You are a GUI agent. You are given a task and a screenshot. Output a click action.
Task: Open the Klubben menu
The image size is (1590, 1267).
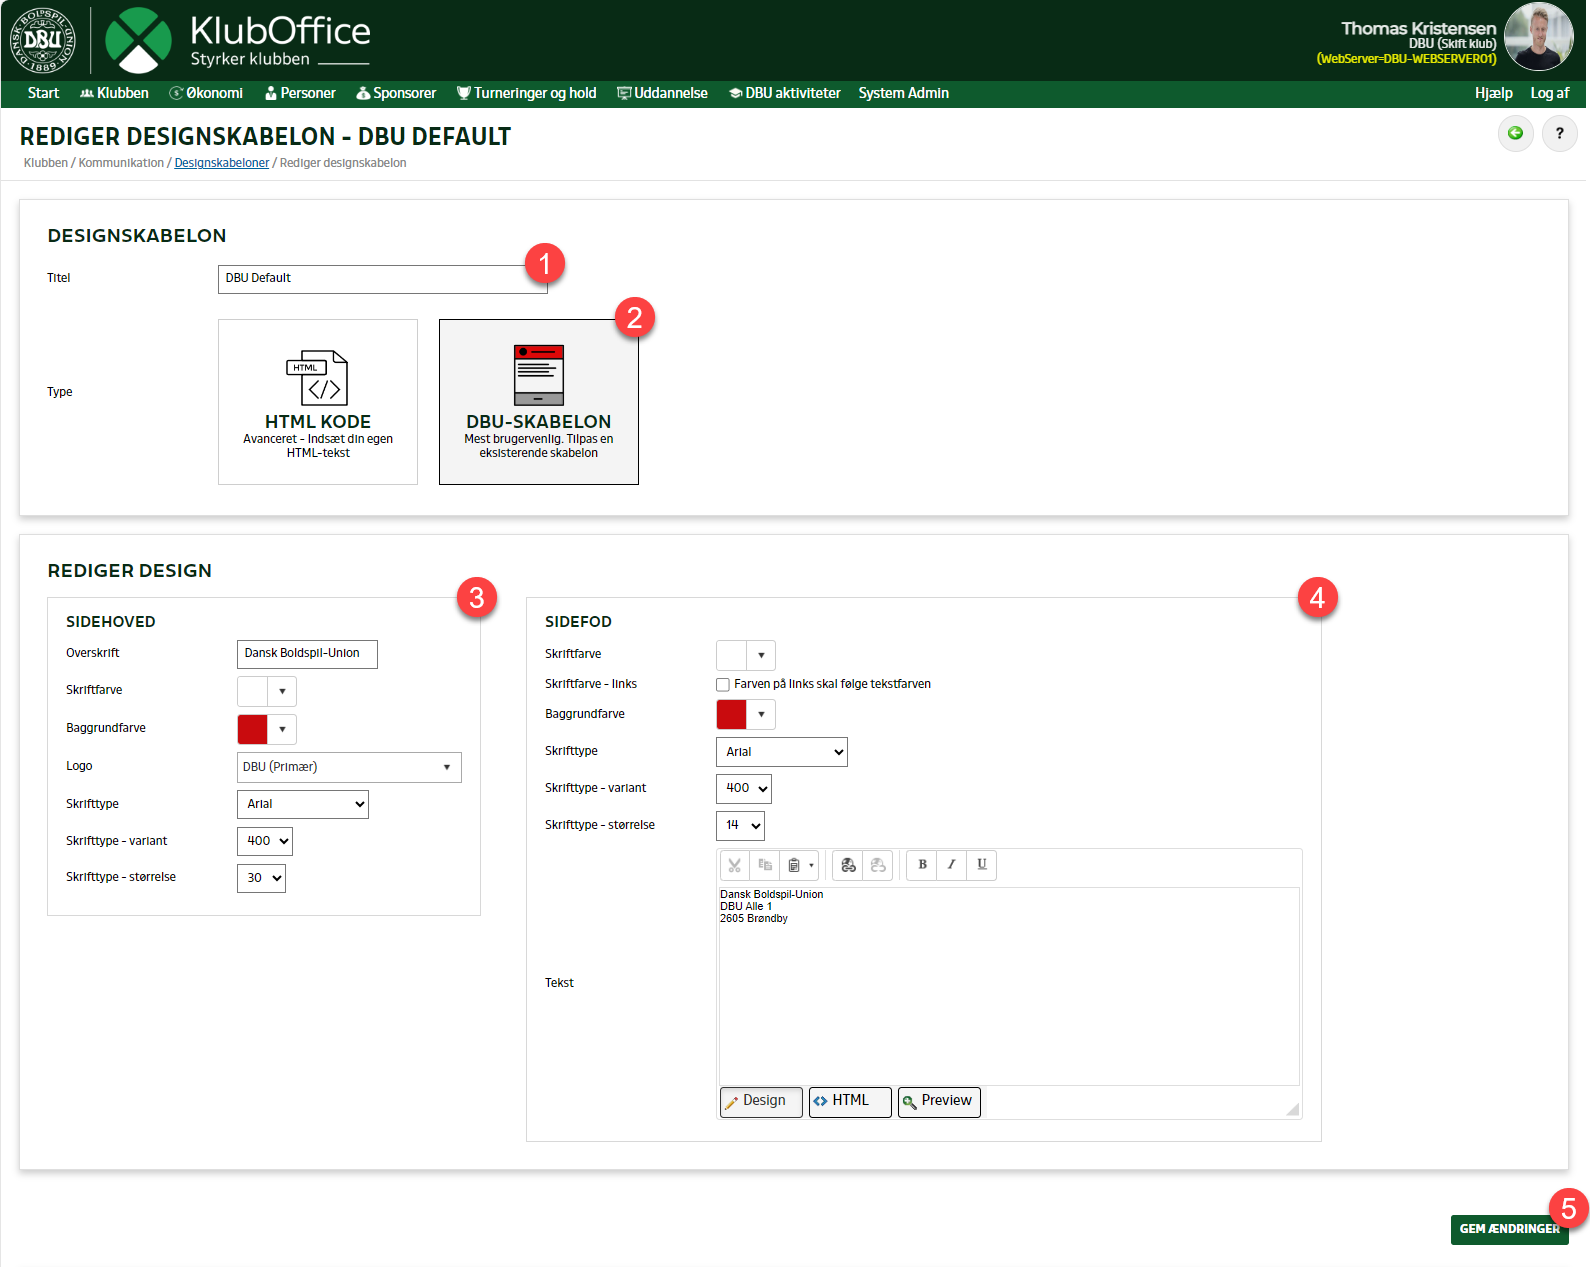114,93
